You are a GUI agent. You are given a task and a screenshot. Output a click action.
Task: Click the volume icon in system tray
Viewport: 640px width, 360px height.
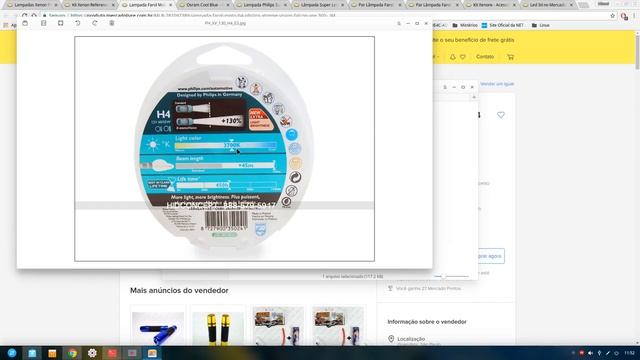point(590,353)
